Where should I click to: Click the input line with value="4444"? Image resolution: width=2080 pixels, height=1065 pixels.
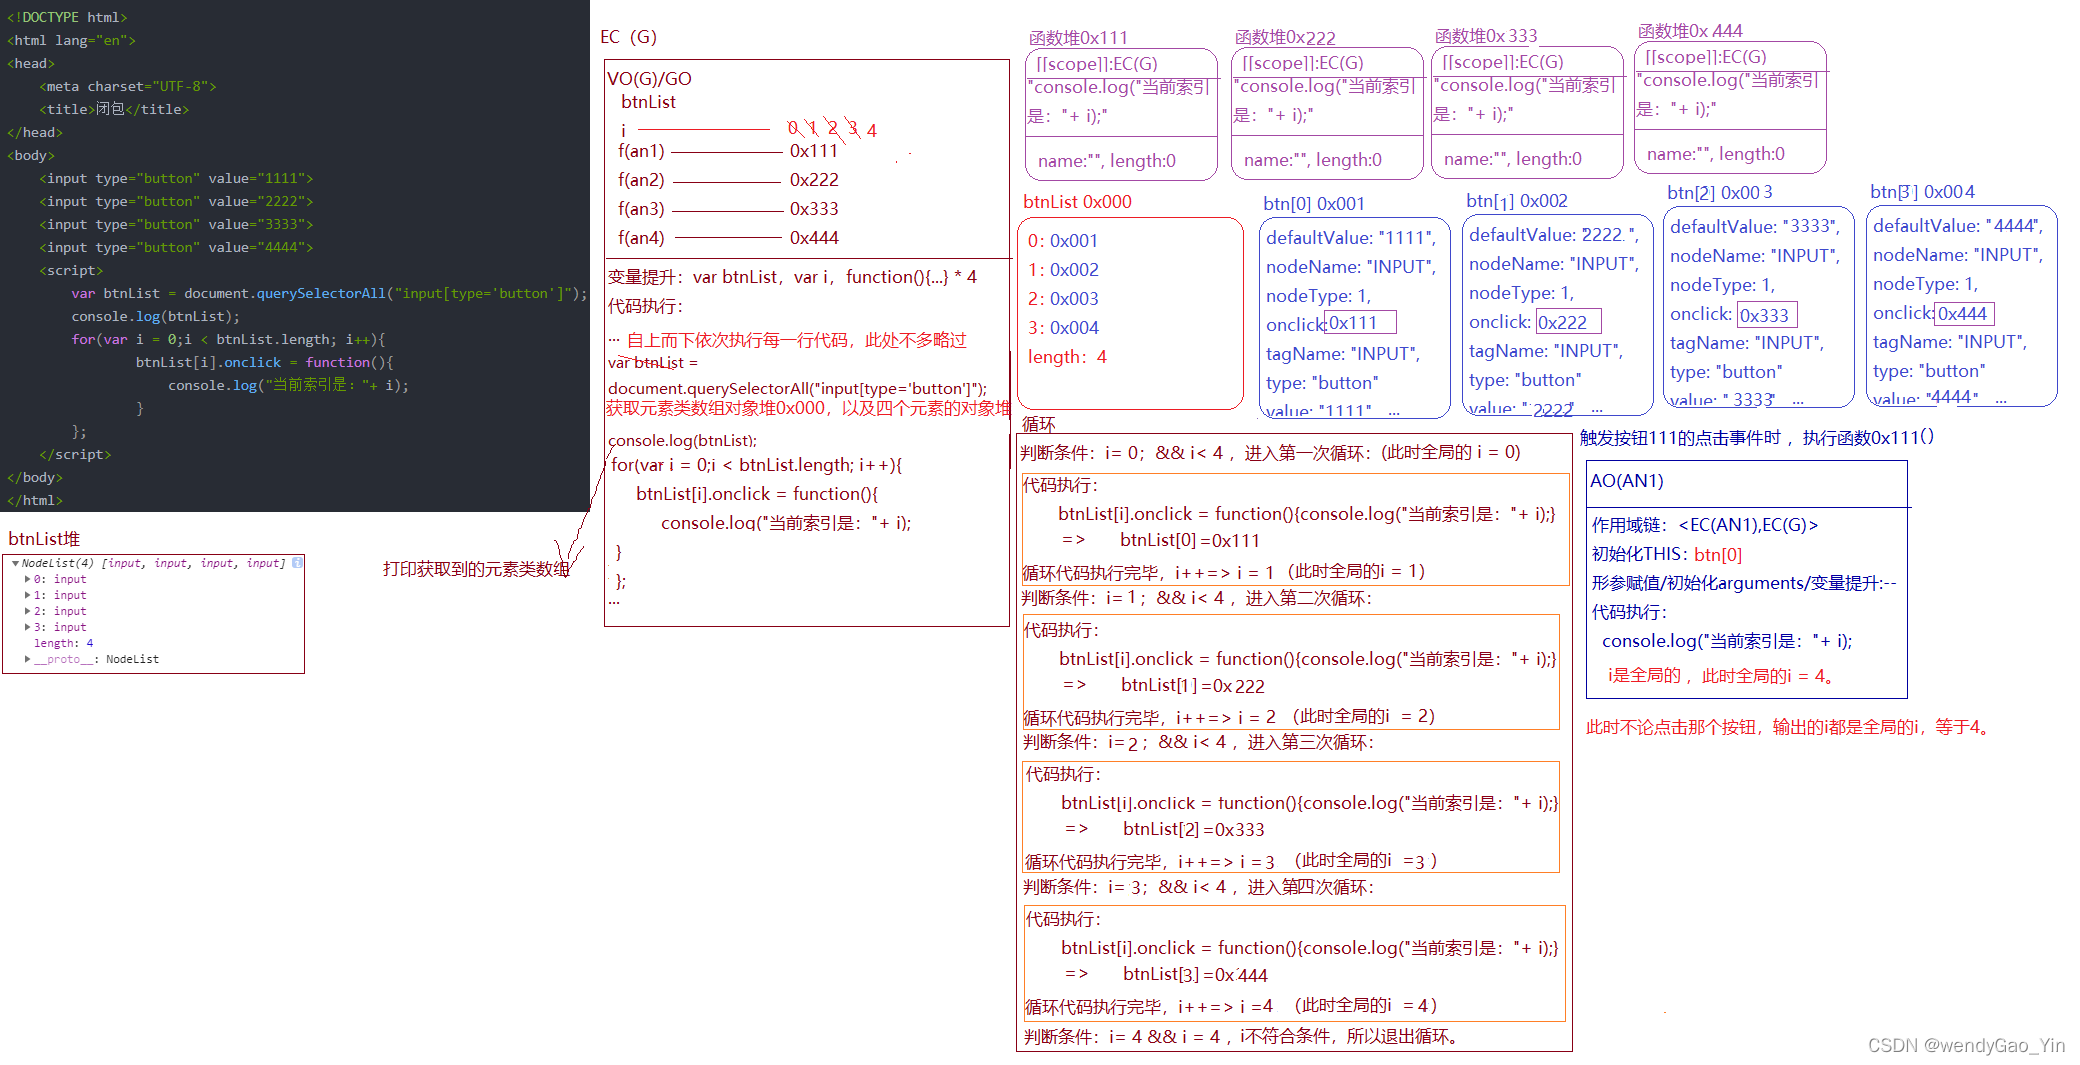tap(176, 247)
